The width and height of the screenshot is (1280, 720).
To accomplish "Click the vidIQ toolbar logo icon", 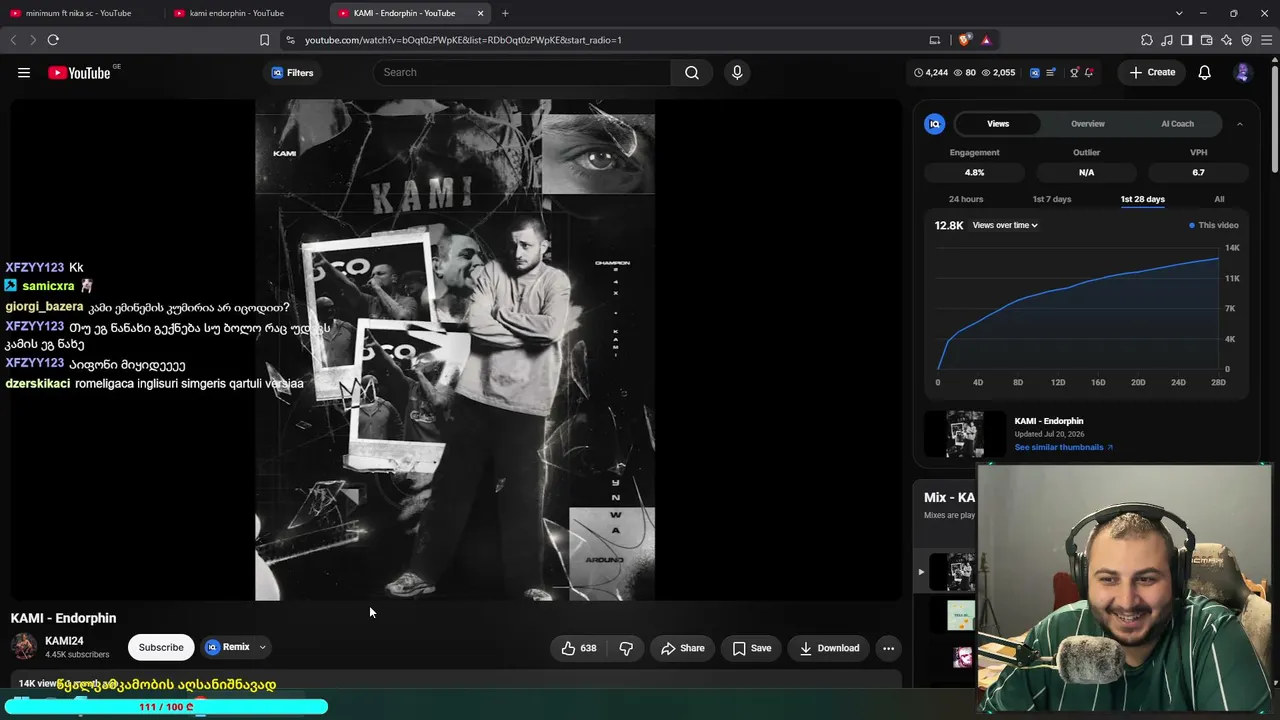I will [1035, 72].
